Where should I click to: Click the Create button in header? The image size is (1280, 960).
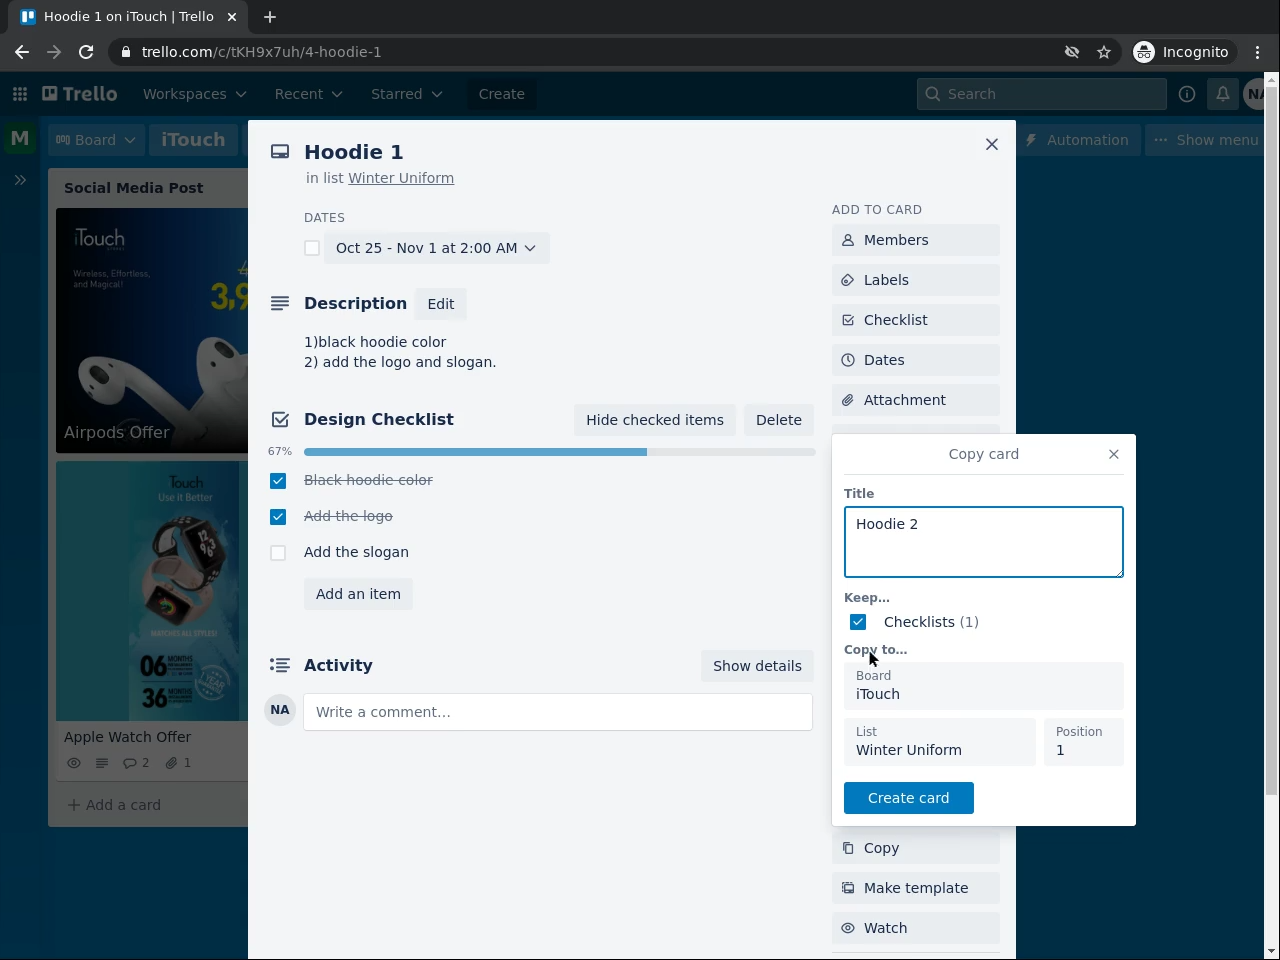pos(502,94)
